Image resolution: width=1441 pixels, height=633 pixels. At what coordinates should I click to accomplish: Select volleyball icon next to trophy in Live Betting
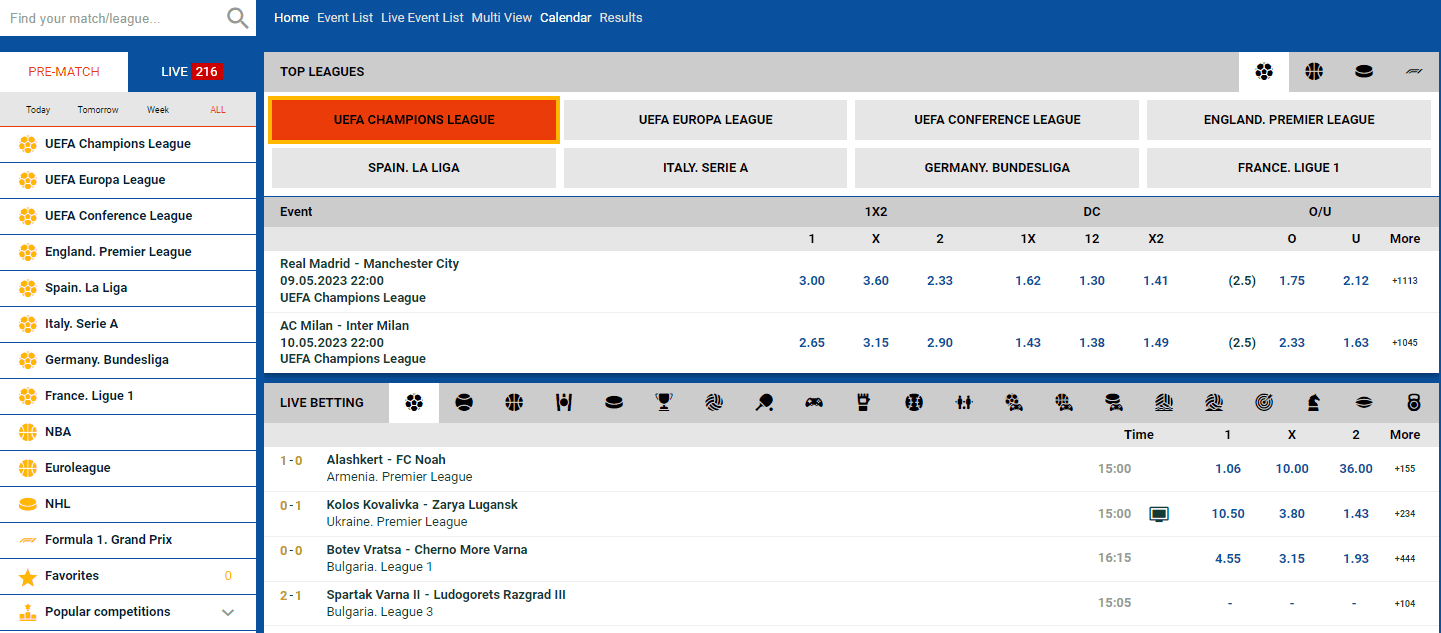tap(714, 402)
